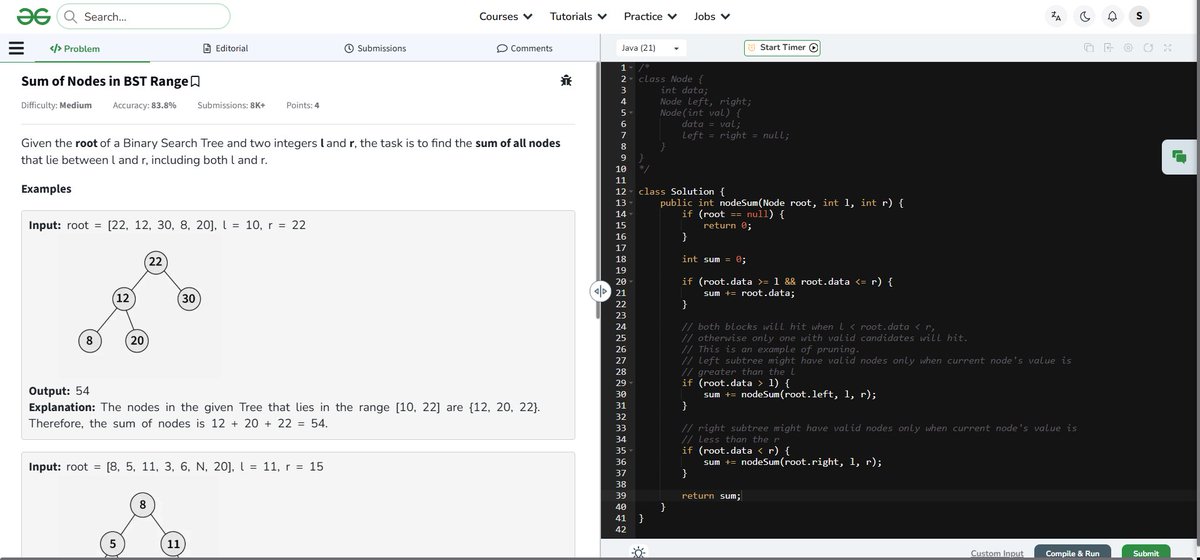Open the Courses dropdown menu
Screen dimensions: 1200x560
[x=506, y=16]
